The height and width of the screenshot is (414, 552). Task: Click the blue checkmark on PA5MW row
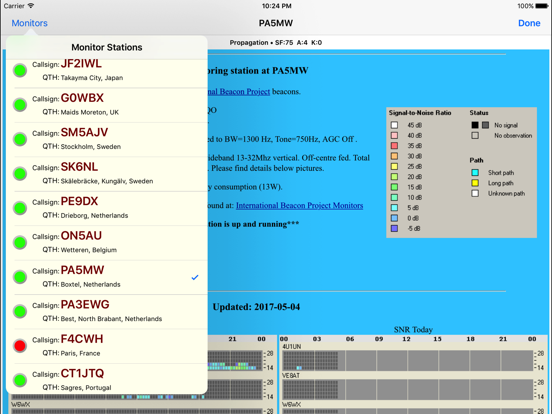(x=195, y=277)
